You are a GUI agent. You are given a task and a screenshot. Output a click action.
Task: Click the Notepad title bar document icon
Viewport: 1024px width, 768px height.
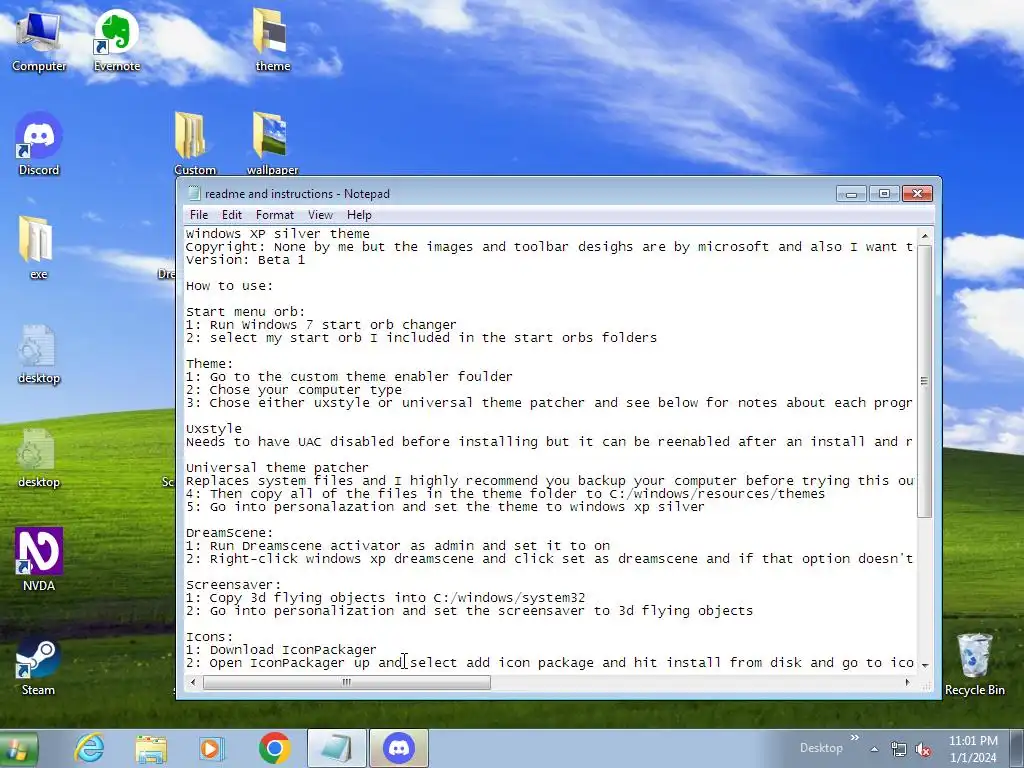(193, 193)
